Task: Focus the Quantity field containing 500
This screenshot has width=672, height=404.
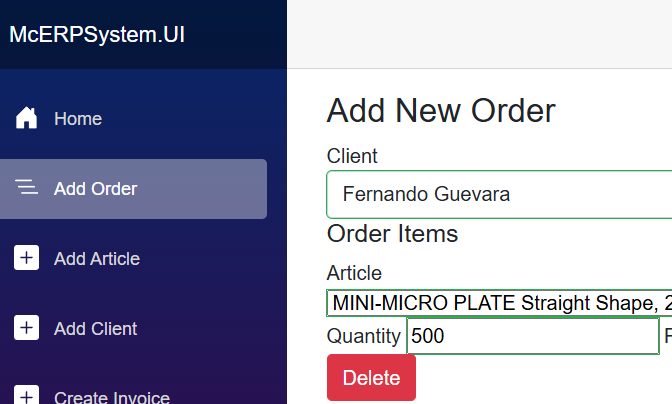Action: point(532,337)
